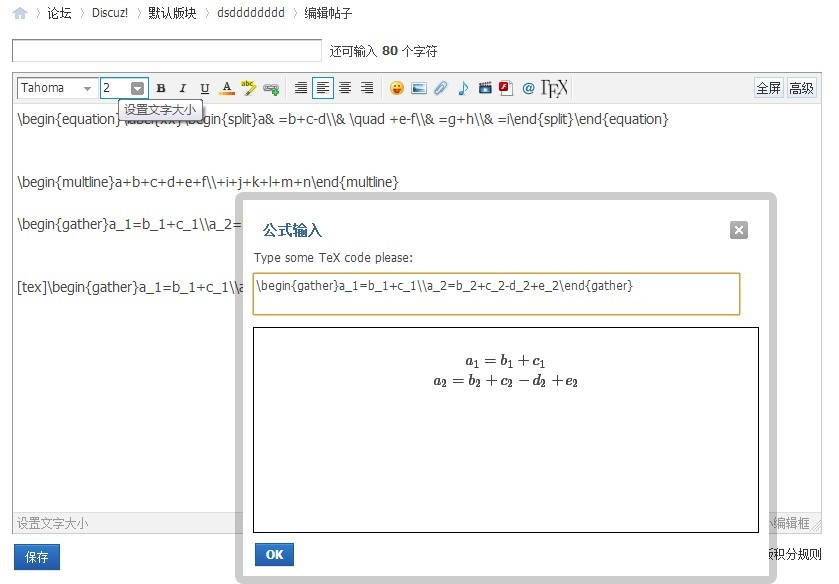Open the Discuz! breadcrumb link
Viewport: 839px width, 584px height.
[110, 13]
